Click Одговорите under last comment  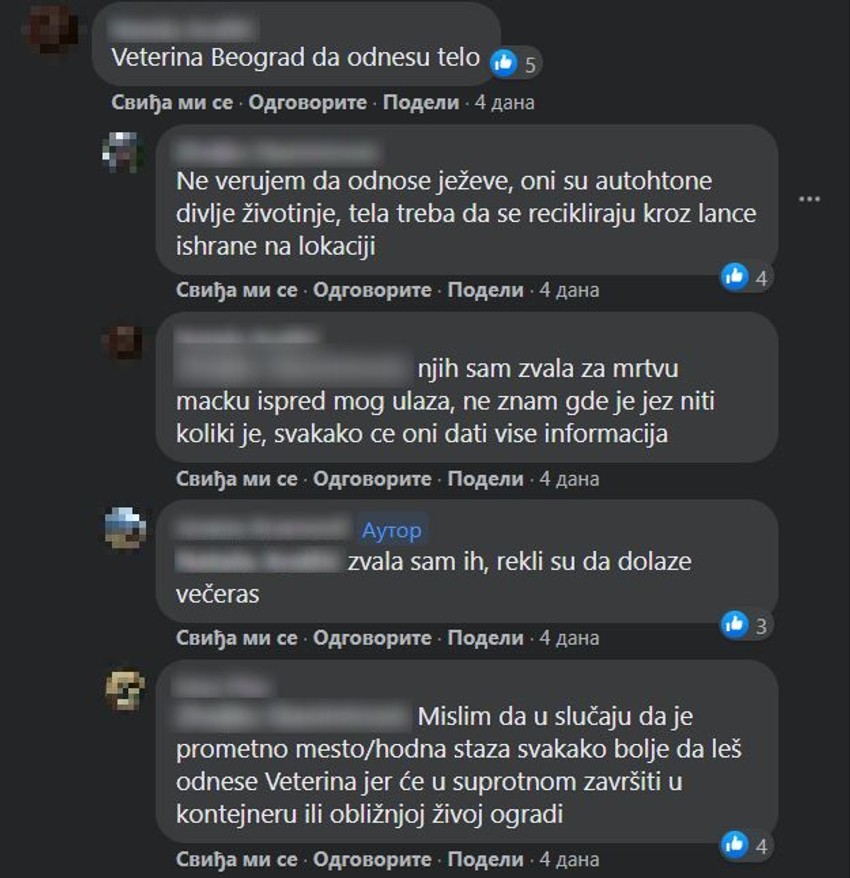[x=372, y=859]
